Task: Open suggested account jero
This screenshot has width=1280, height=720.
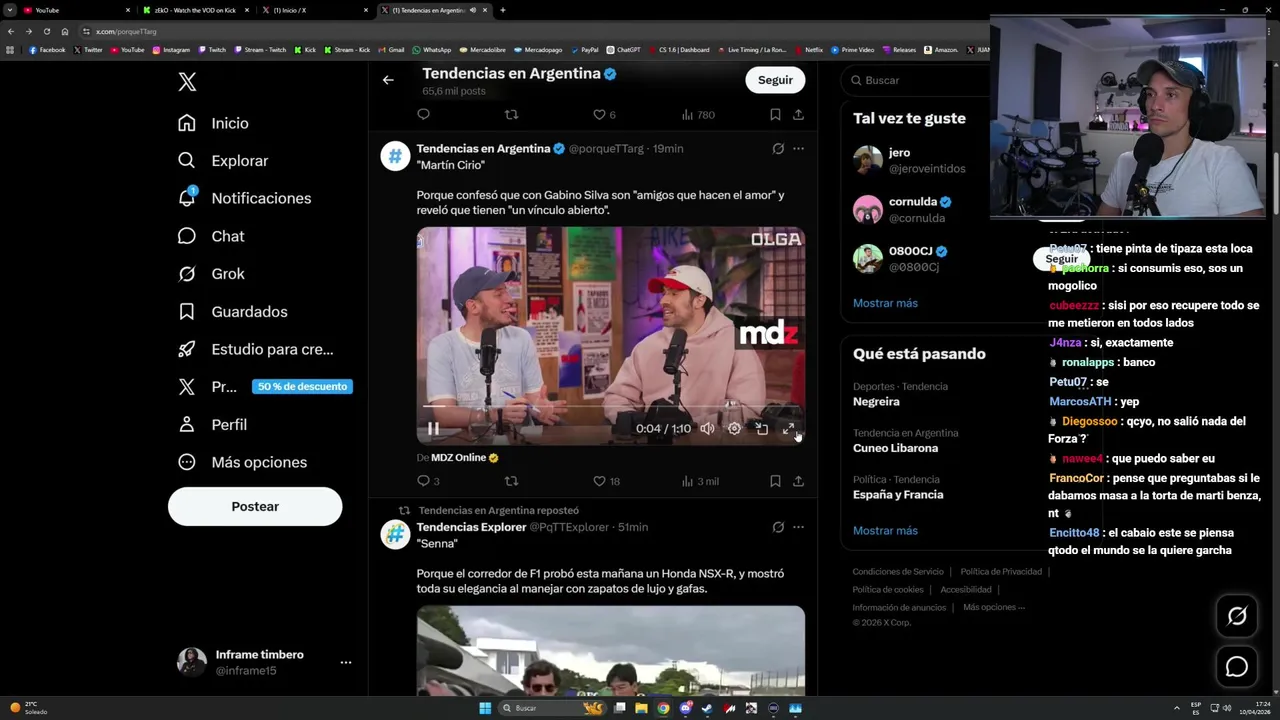Action: click(x=868, y=160)
